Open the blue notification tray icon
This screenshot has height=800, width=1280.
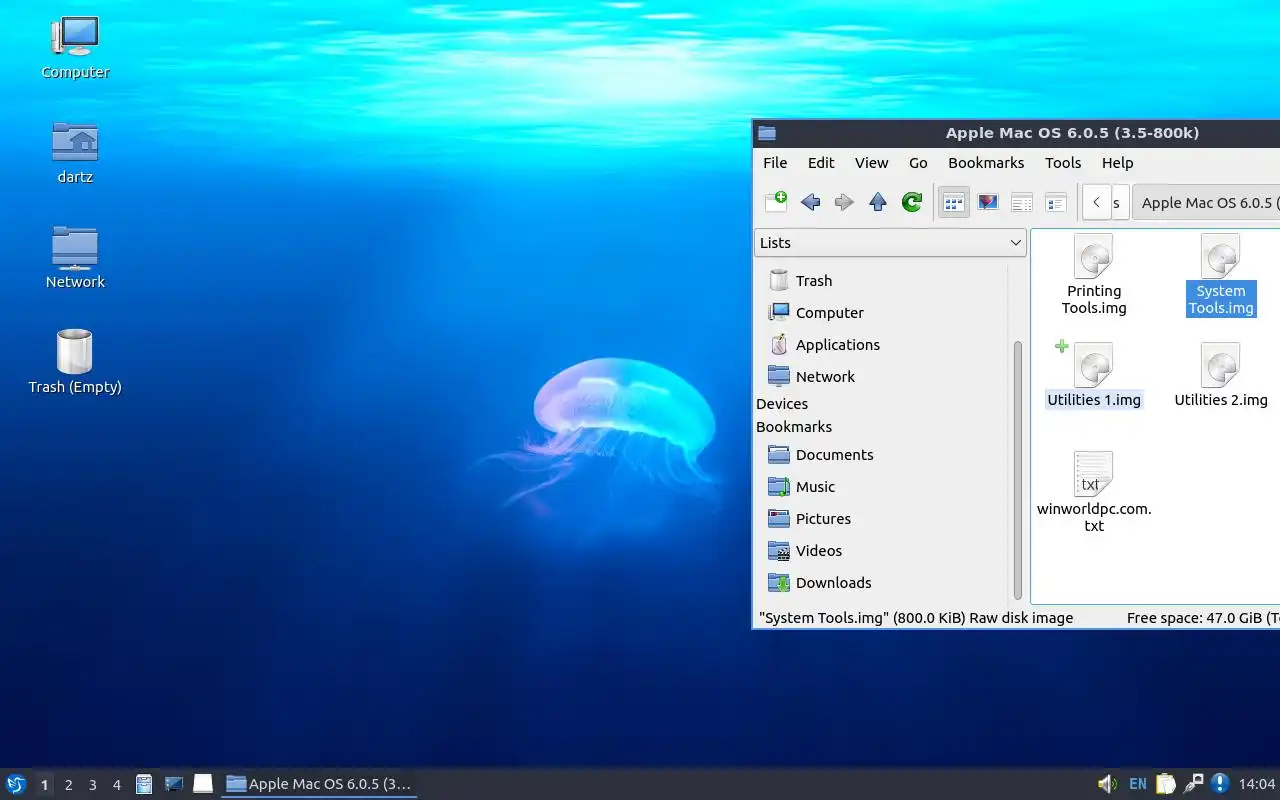1220,784
